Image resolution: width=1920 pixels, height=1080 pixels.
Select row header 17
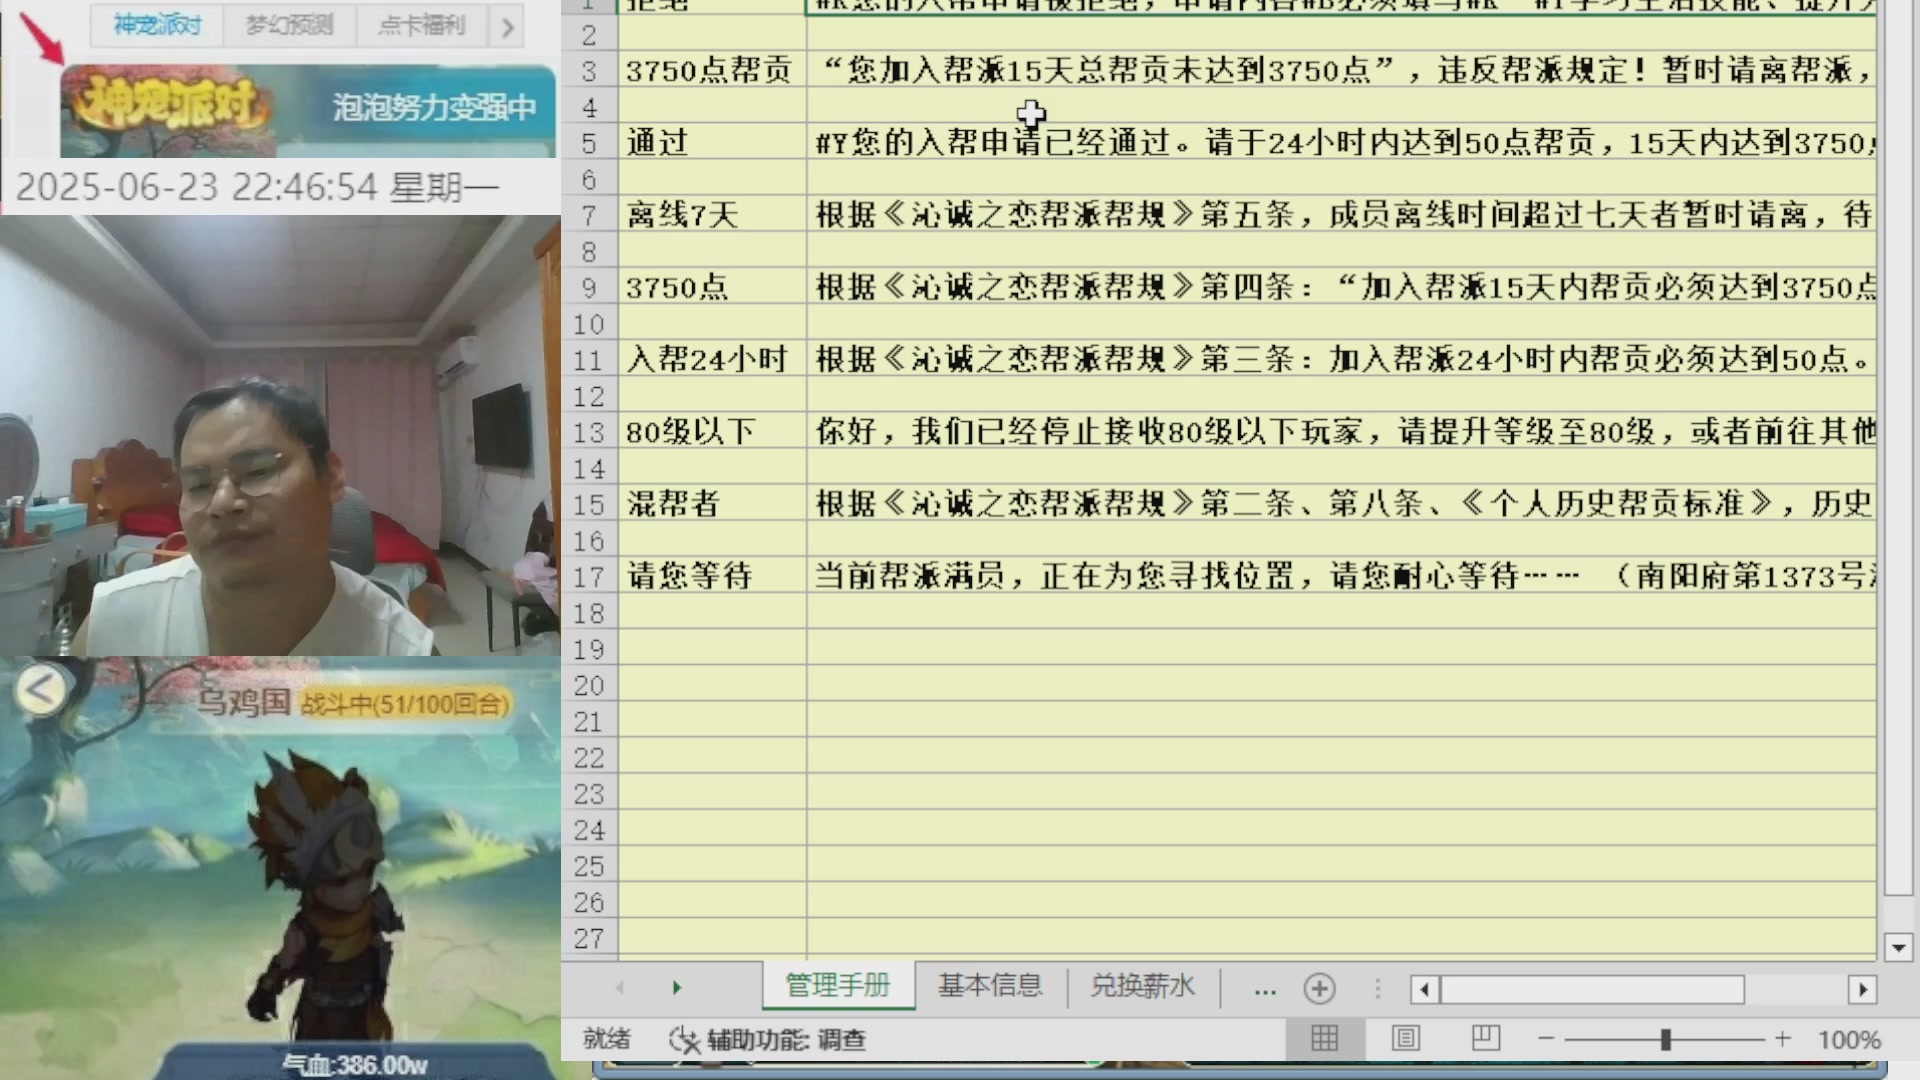coord(589,576)
